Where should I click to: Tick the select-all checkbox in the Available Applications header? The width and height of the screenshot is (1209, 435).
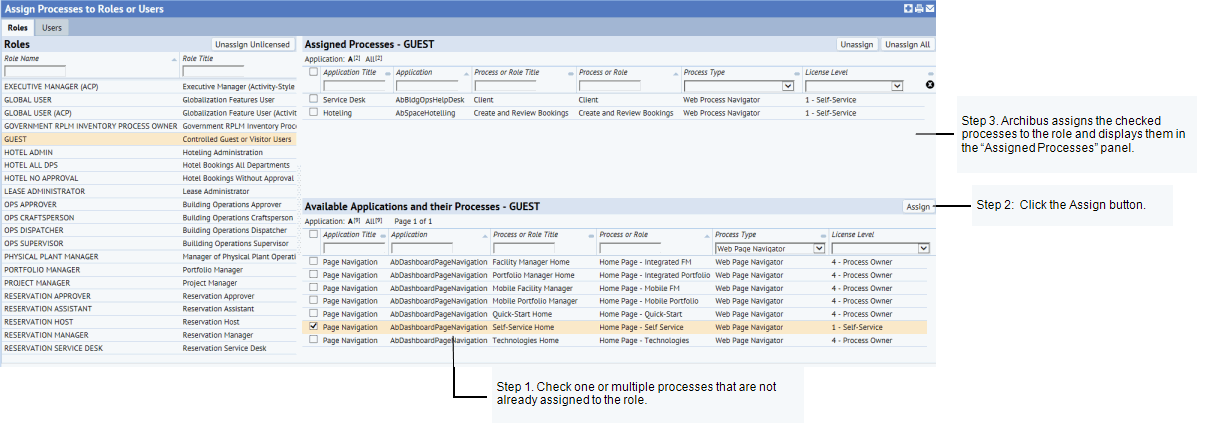click(x=313, y=234)
